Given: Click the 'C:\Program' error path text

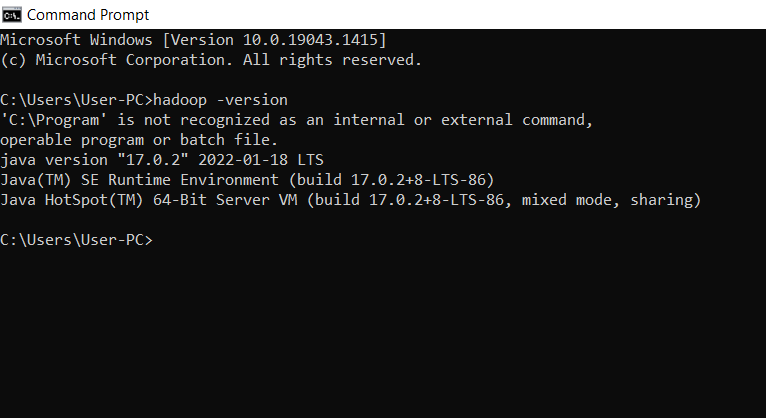Looking at the screenshot, I should point(53,120).
